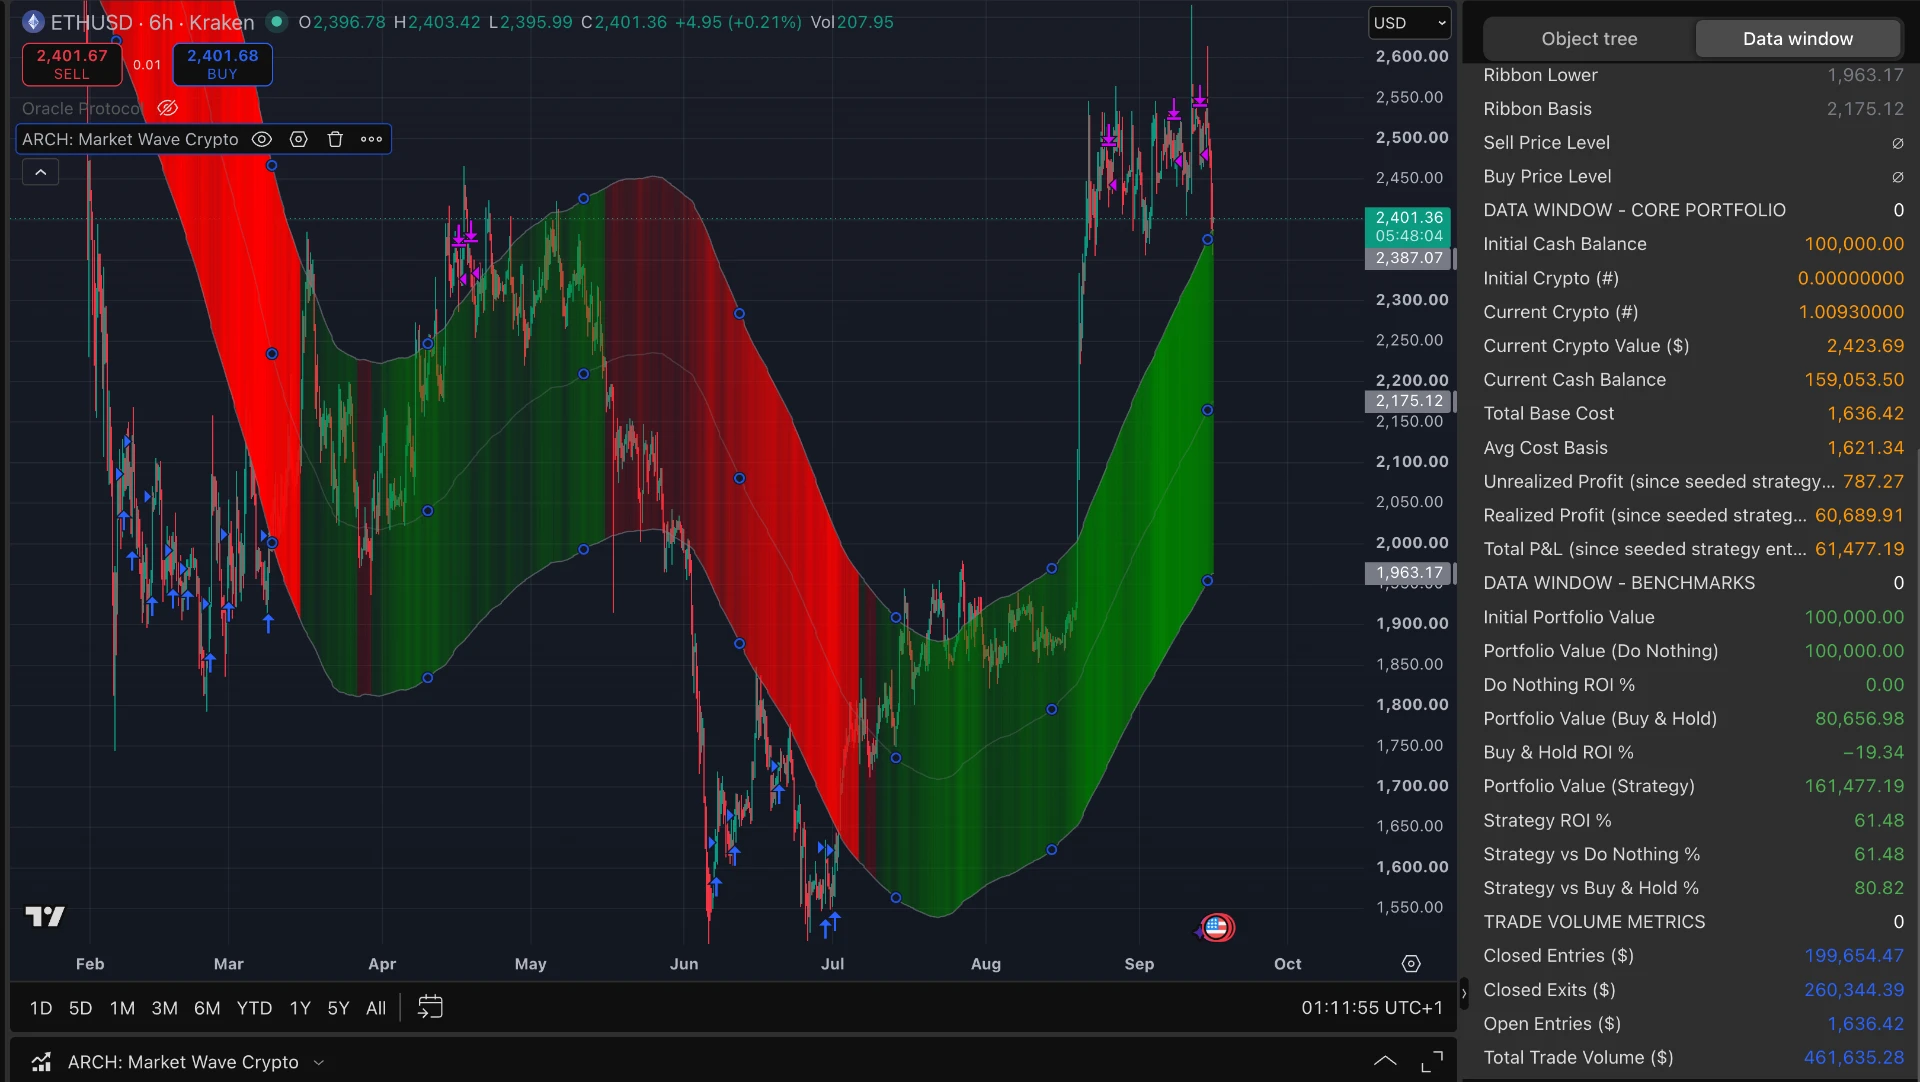Click the Total Trade Volume ($) row
1920x1082 pixels.
pos(1693,1057)
